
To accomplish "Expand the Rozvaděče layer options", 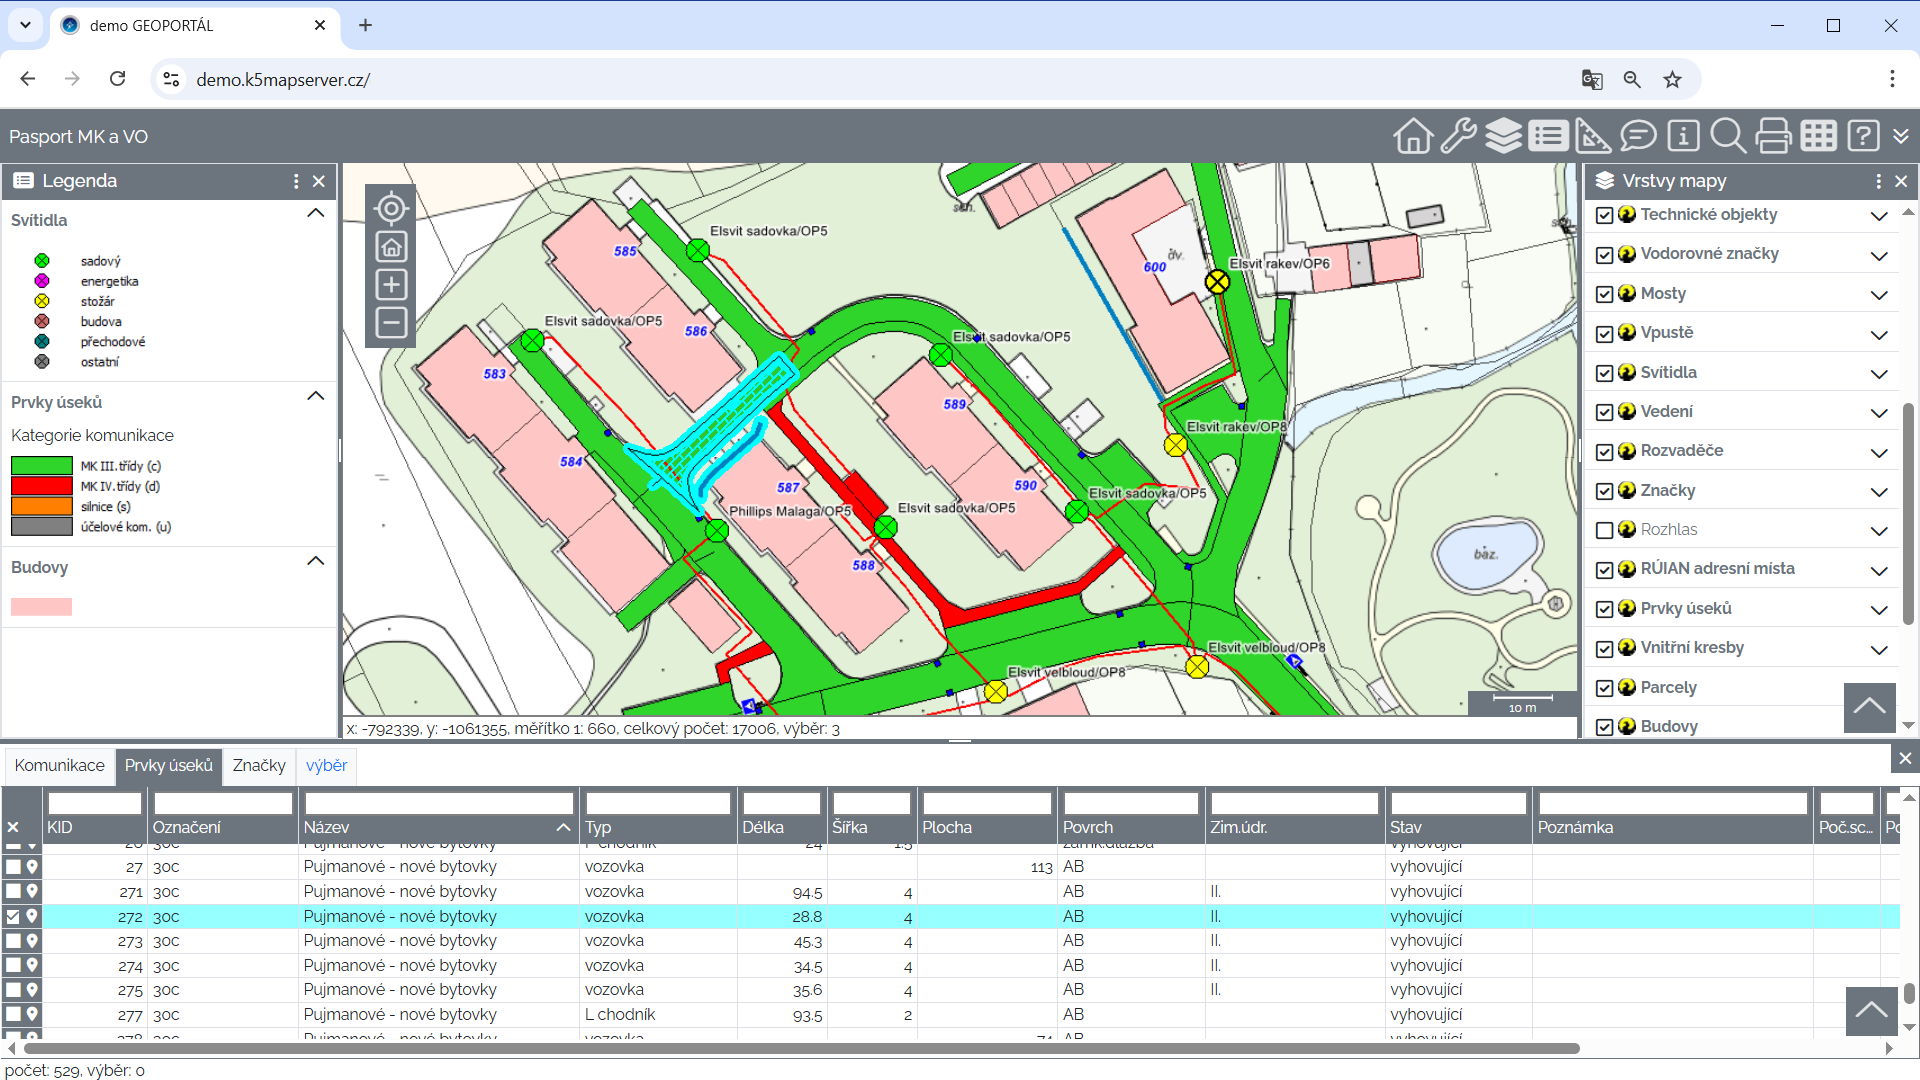I will (x=1879, y=452).
